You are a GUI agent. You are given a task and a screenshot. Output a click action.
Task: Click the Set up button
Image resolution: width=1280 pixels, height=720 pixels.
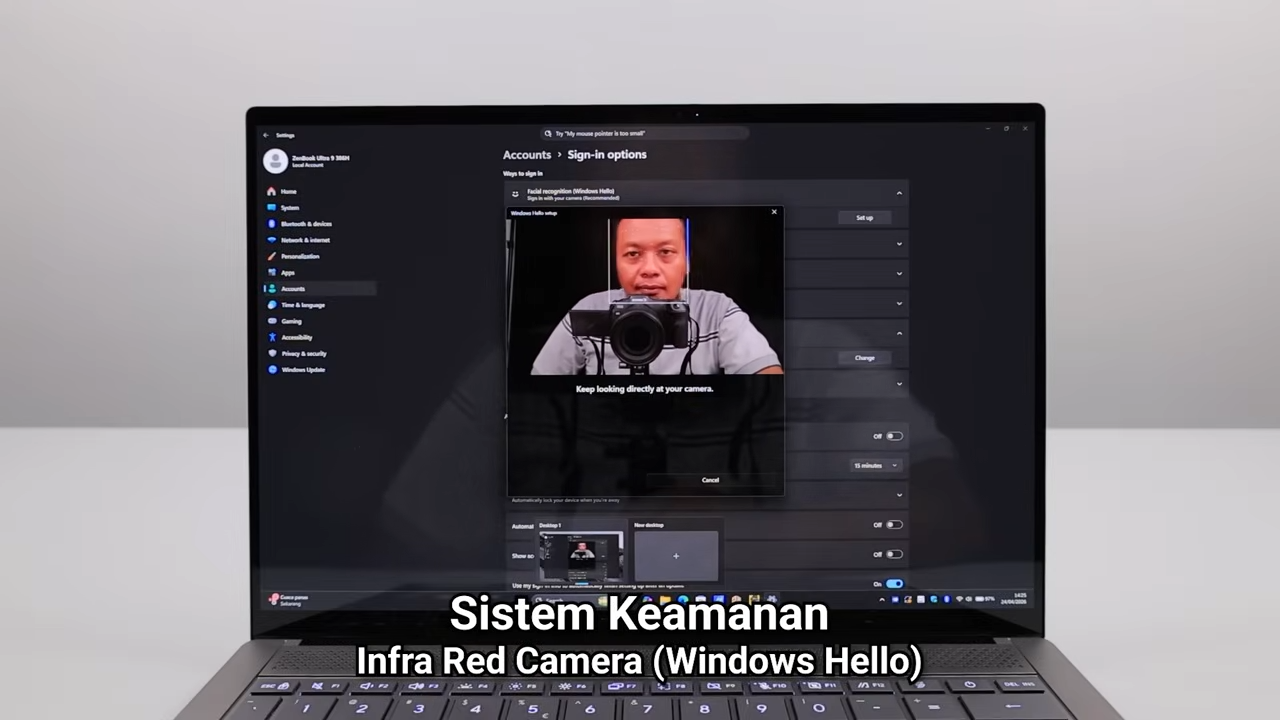coord(865,218)
